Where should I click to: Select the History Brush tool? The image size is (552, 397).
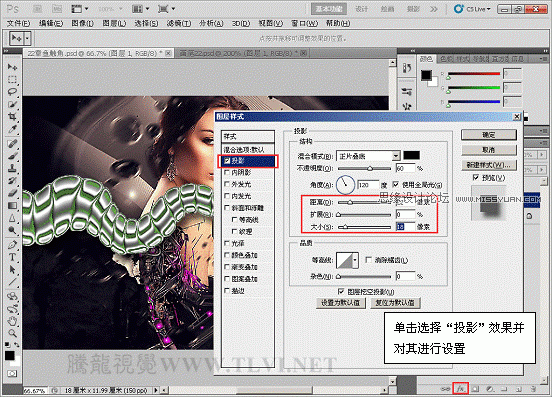12,181
